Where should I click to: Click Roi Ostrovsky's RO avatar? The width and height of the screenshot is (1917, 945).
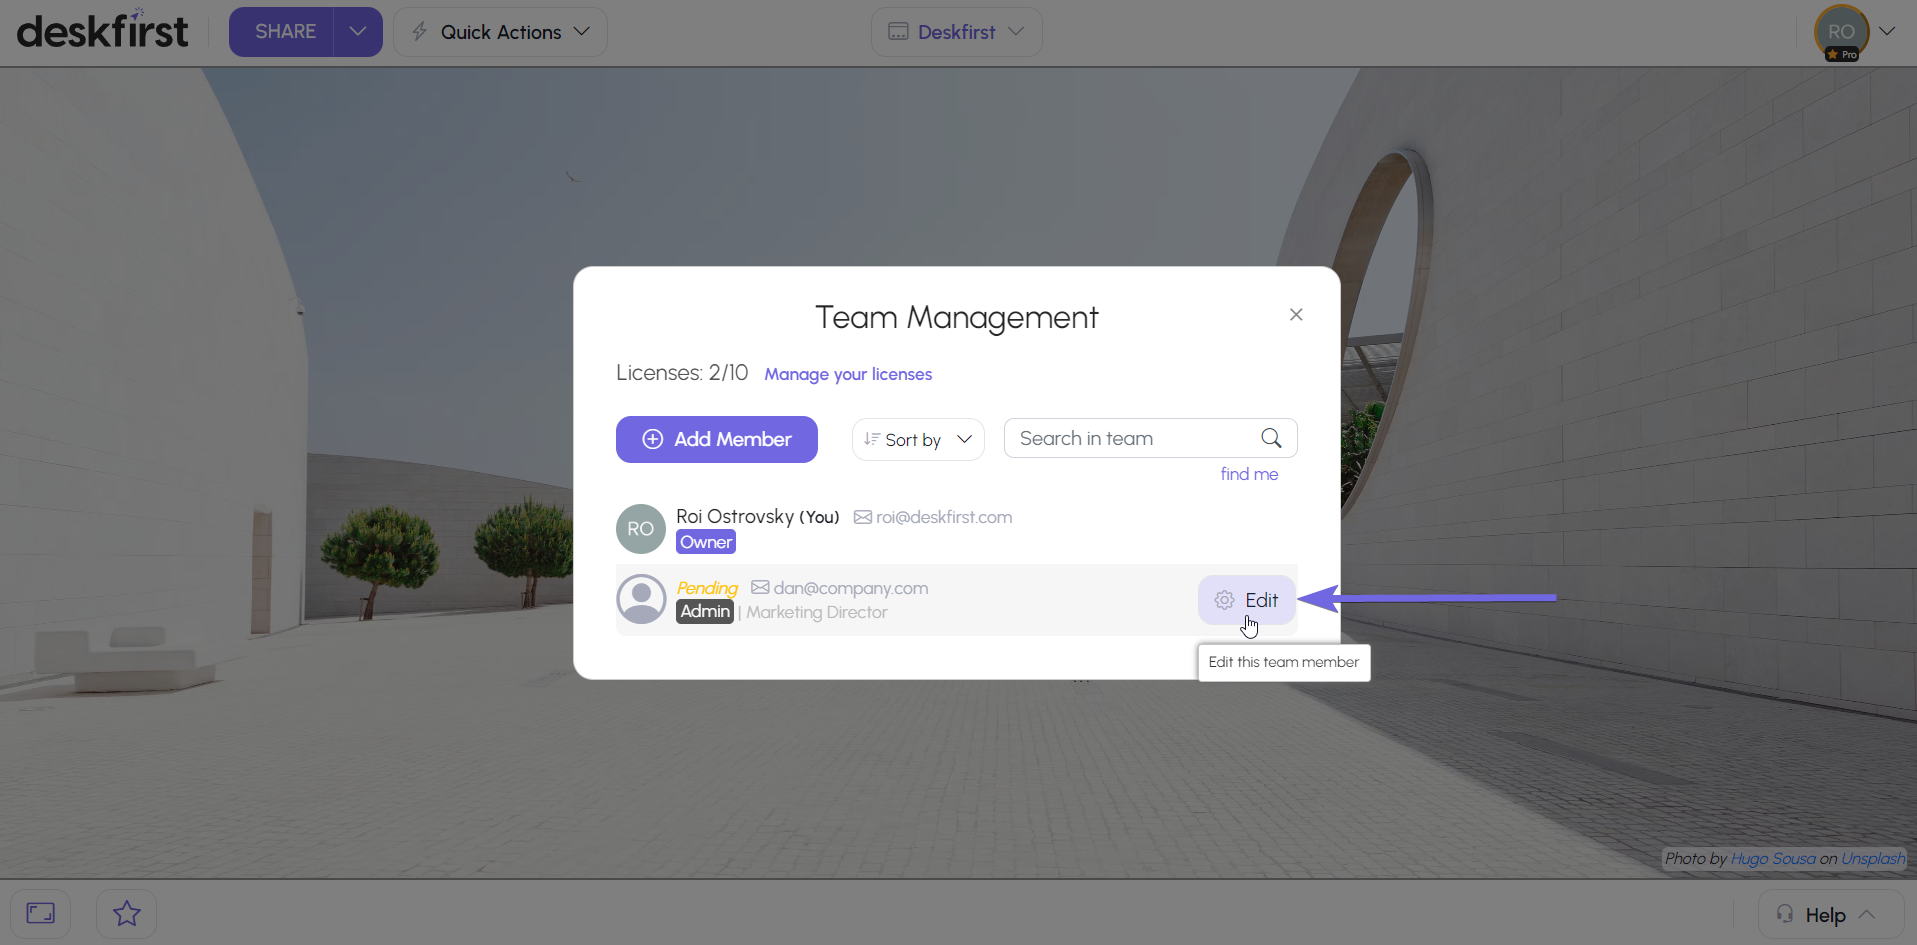[641, 529]
